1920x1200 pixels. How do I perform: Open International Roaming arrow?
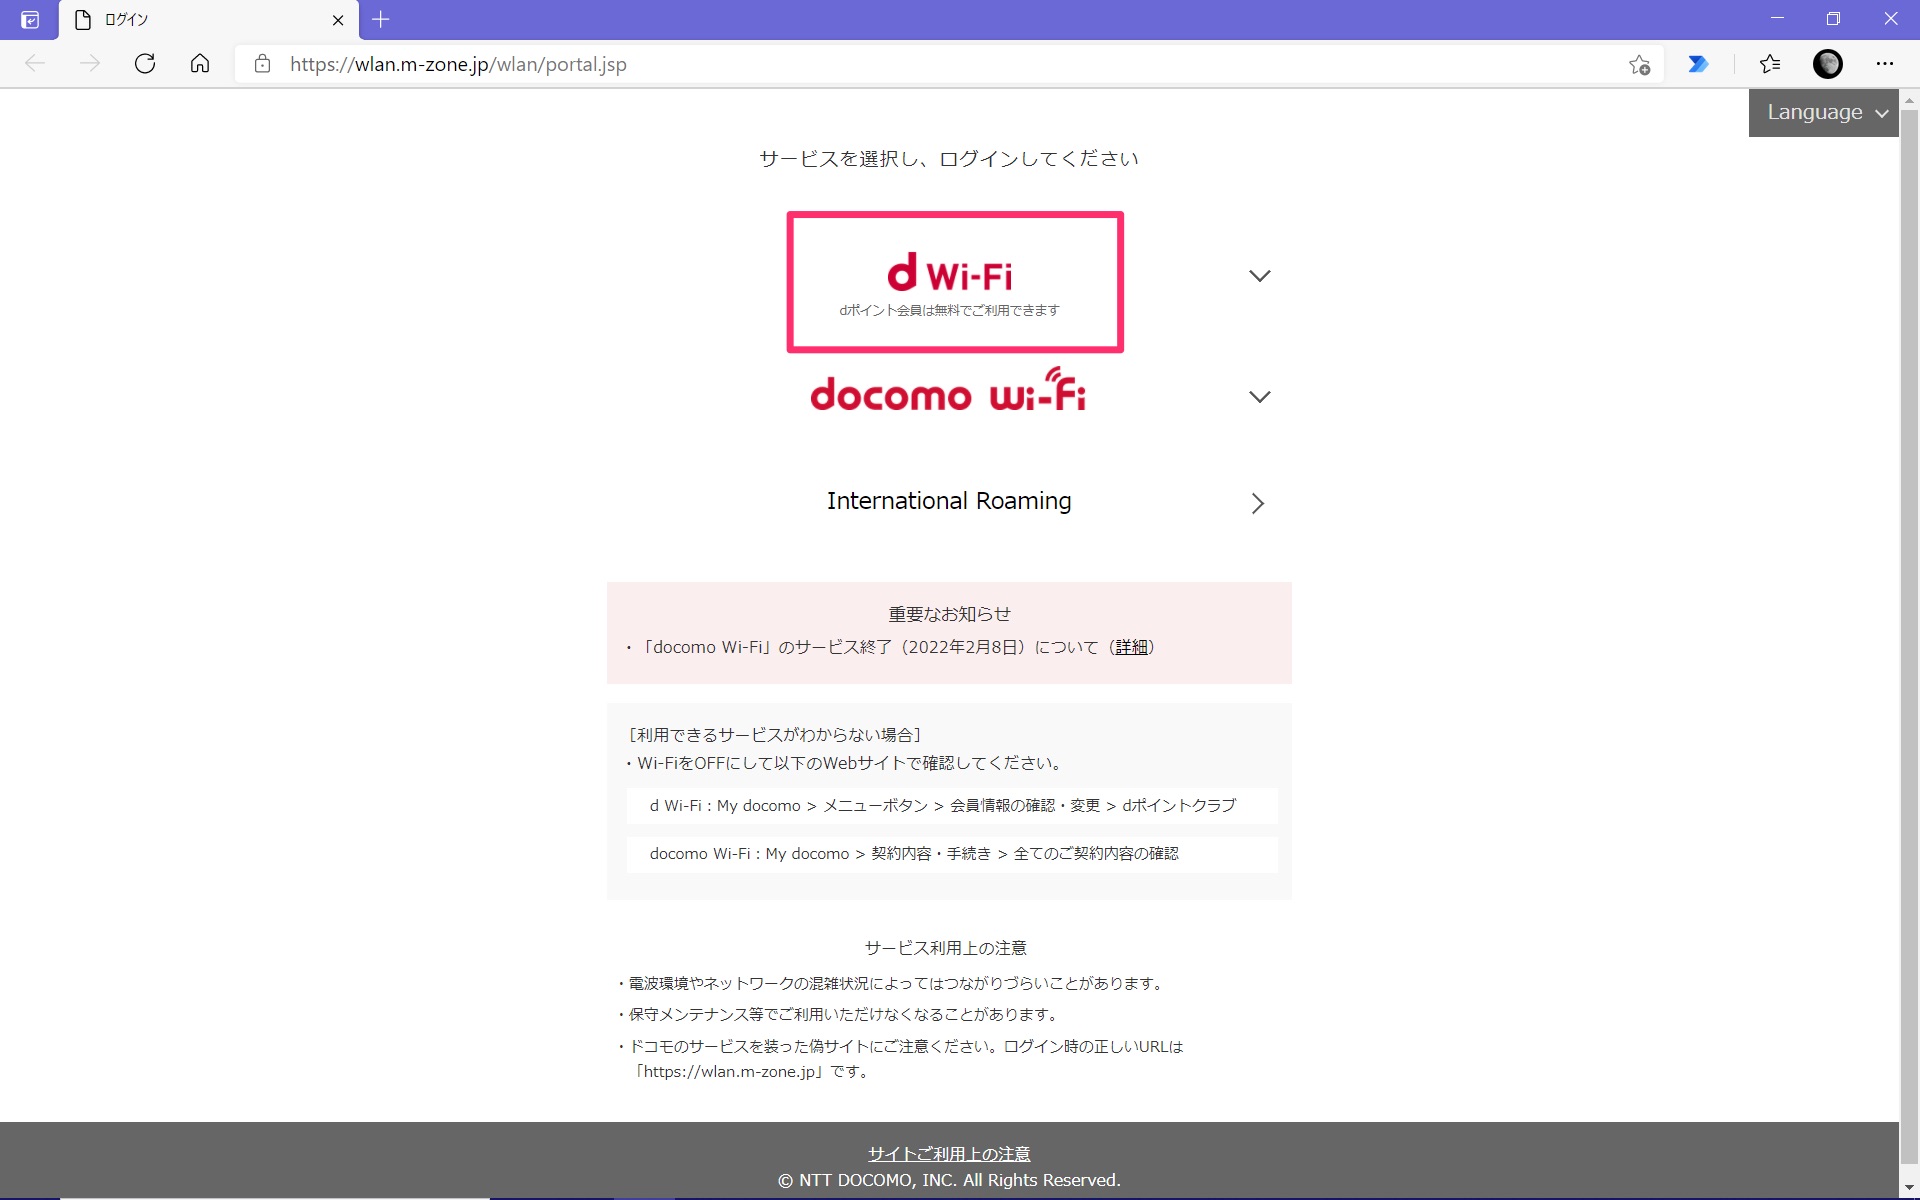1258,503
